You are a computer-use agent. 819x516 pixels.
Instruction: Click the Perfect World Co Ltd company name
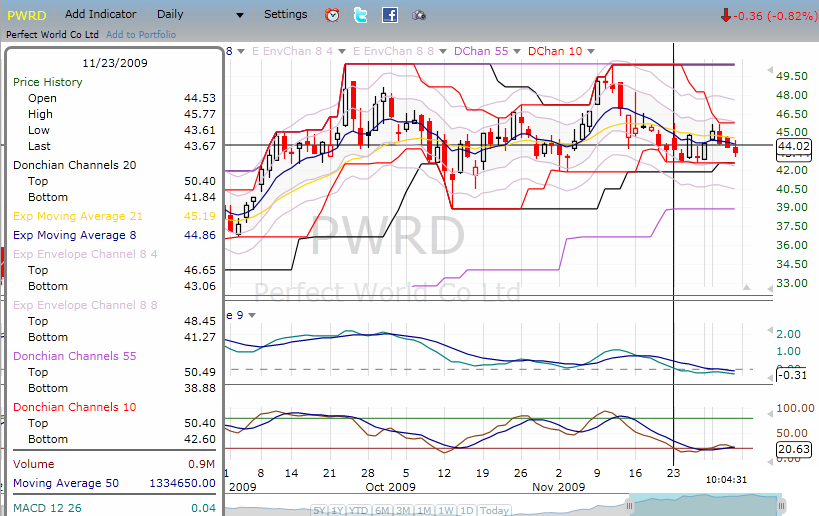(x=52, y=34)
